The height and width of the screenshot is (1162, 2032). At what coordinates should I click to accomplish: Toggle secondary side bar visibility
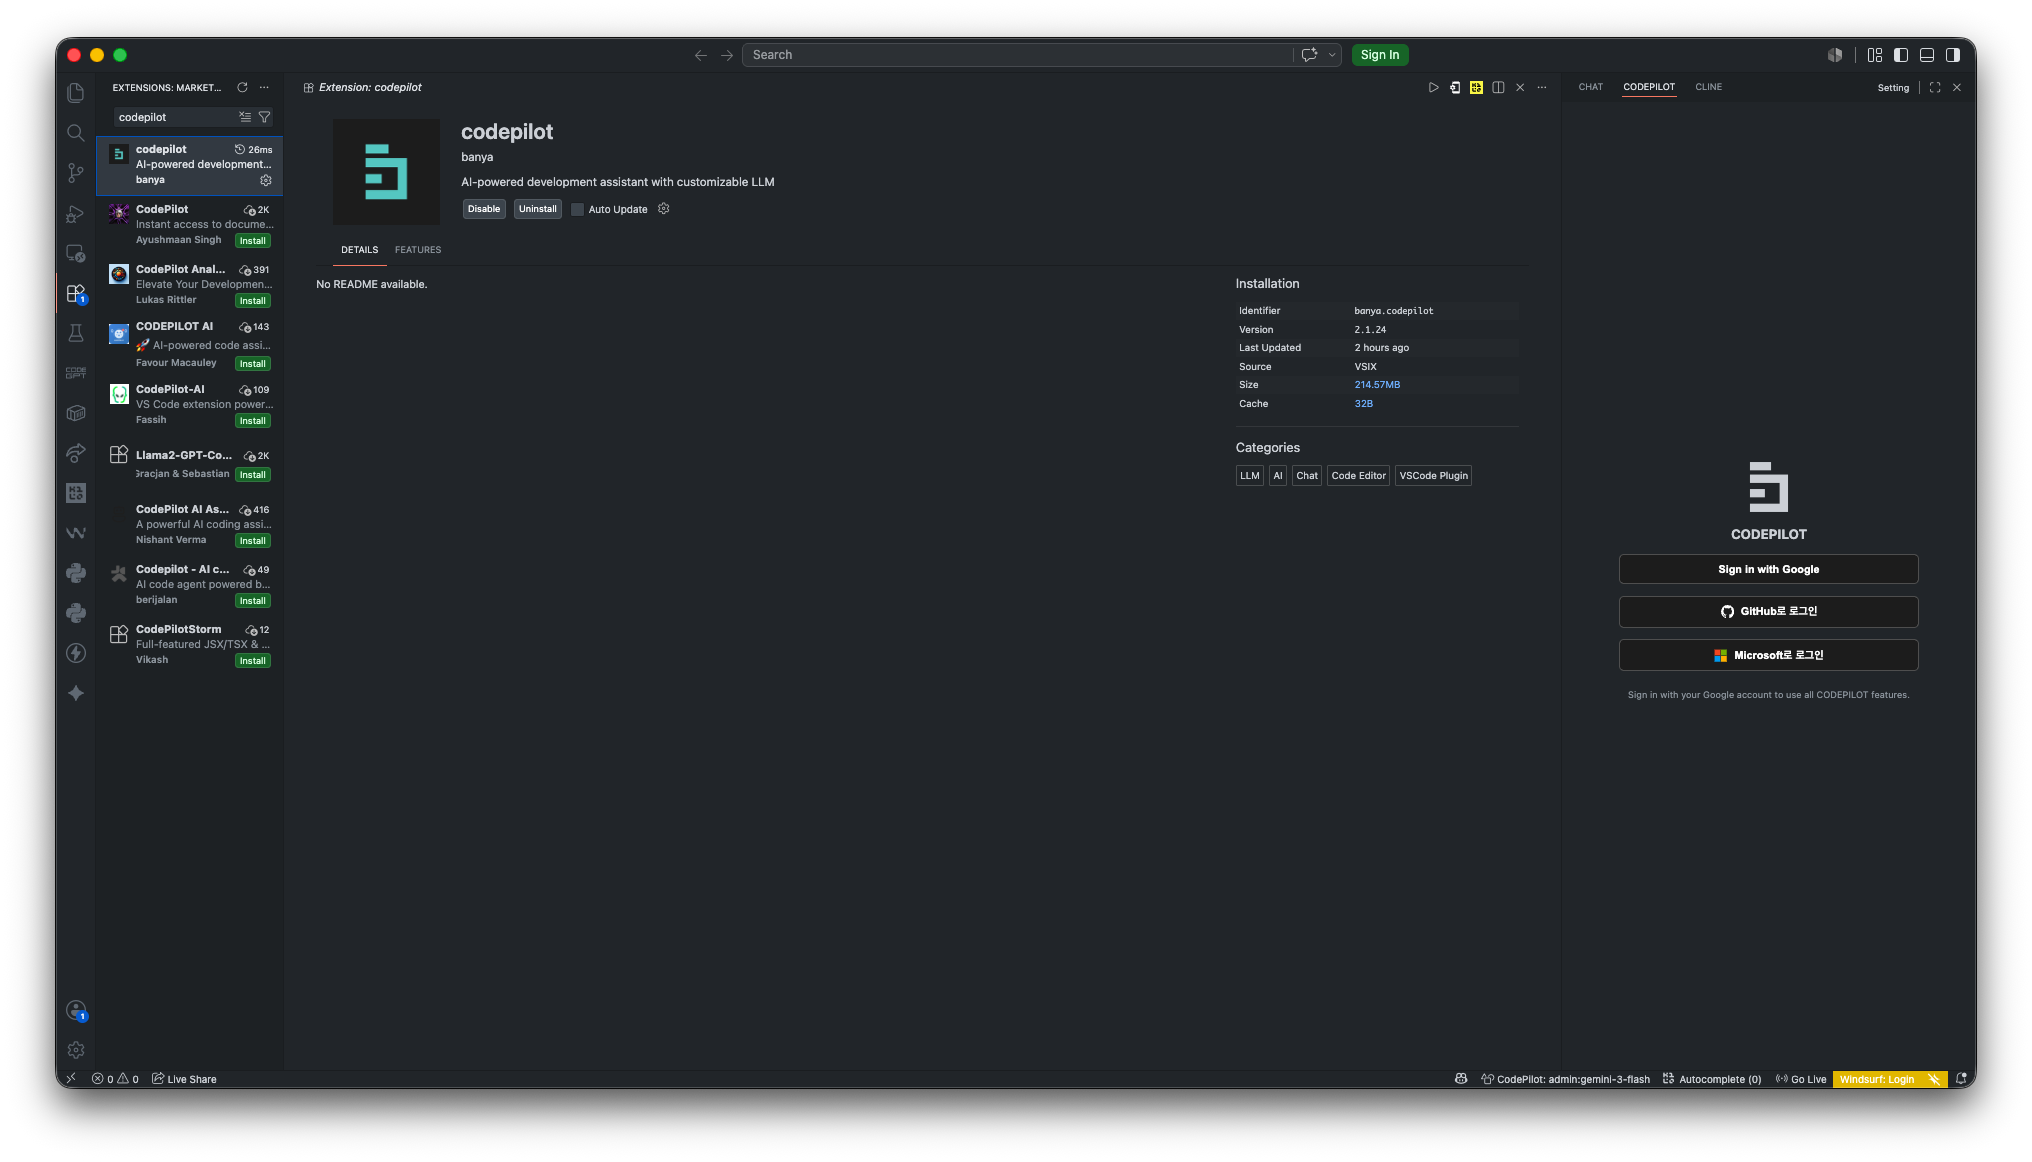point(1953,55)
